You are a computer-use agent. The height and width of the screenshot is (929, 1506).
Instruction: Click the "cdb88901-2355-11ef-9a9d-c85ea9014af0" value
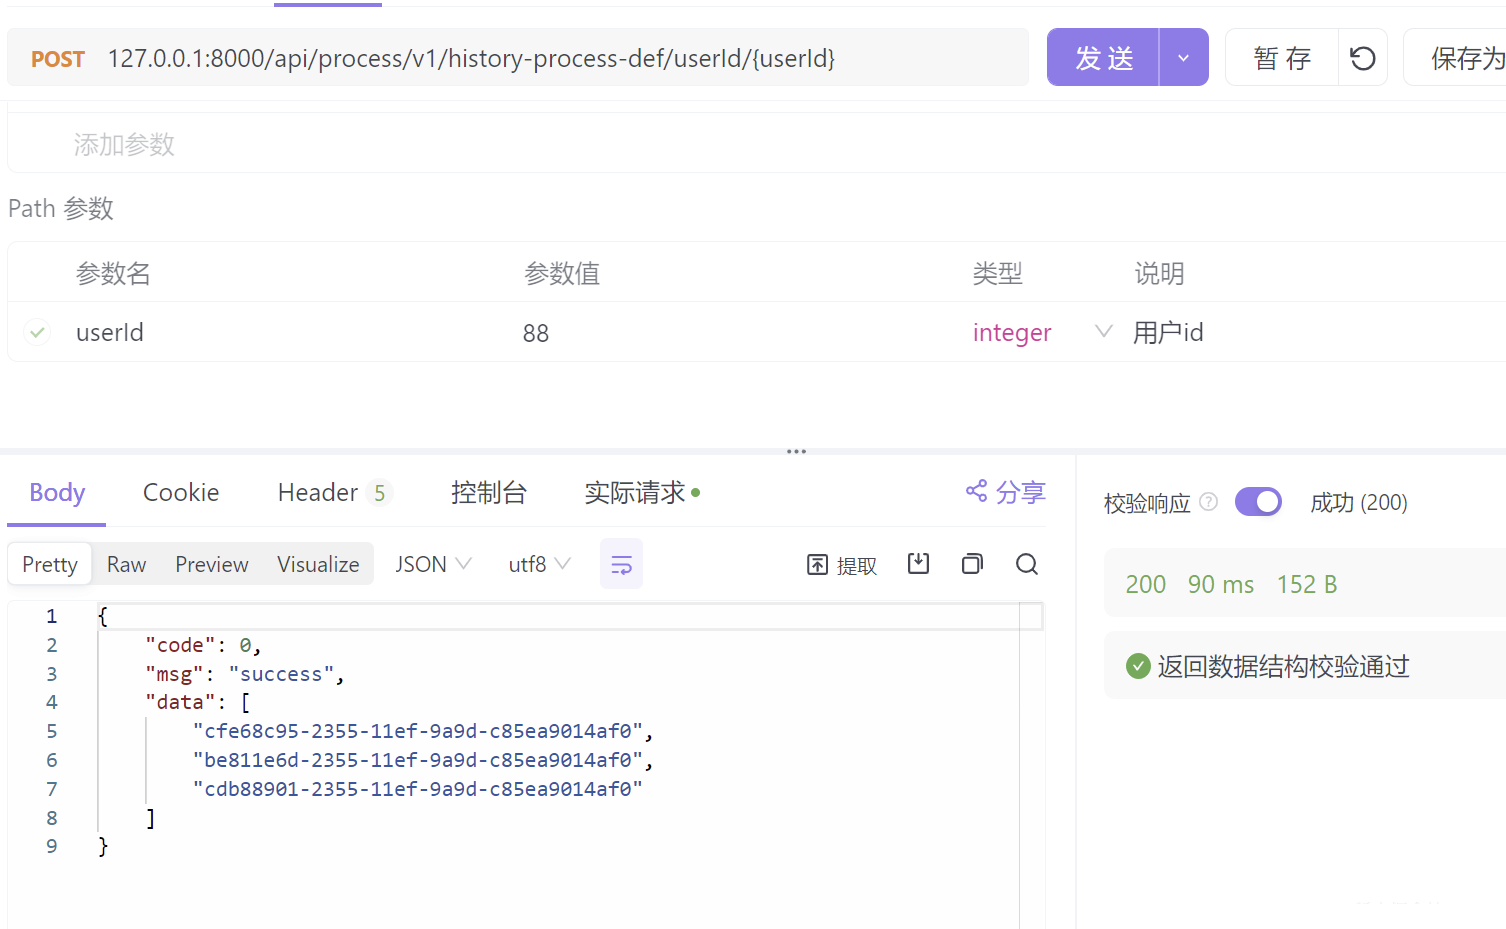(x=418, y=789)
